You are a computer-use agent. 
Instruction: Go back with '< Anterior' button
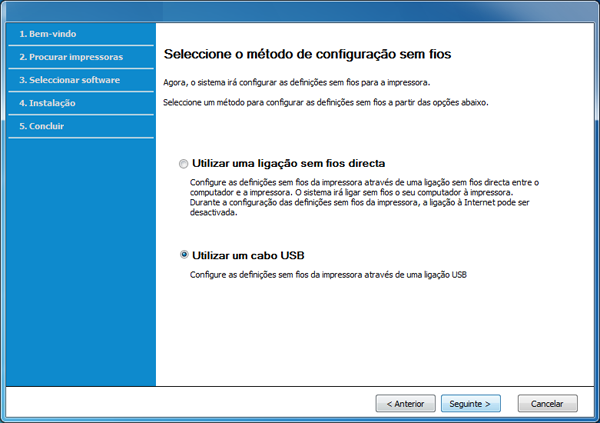pyautogui.click(x=405, y=403)
